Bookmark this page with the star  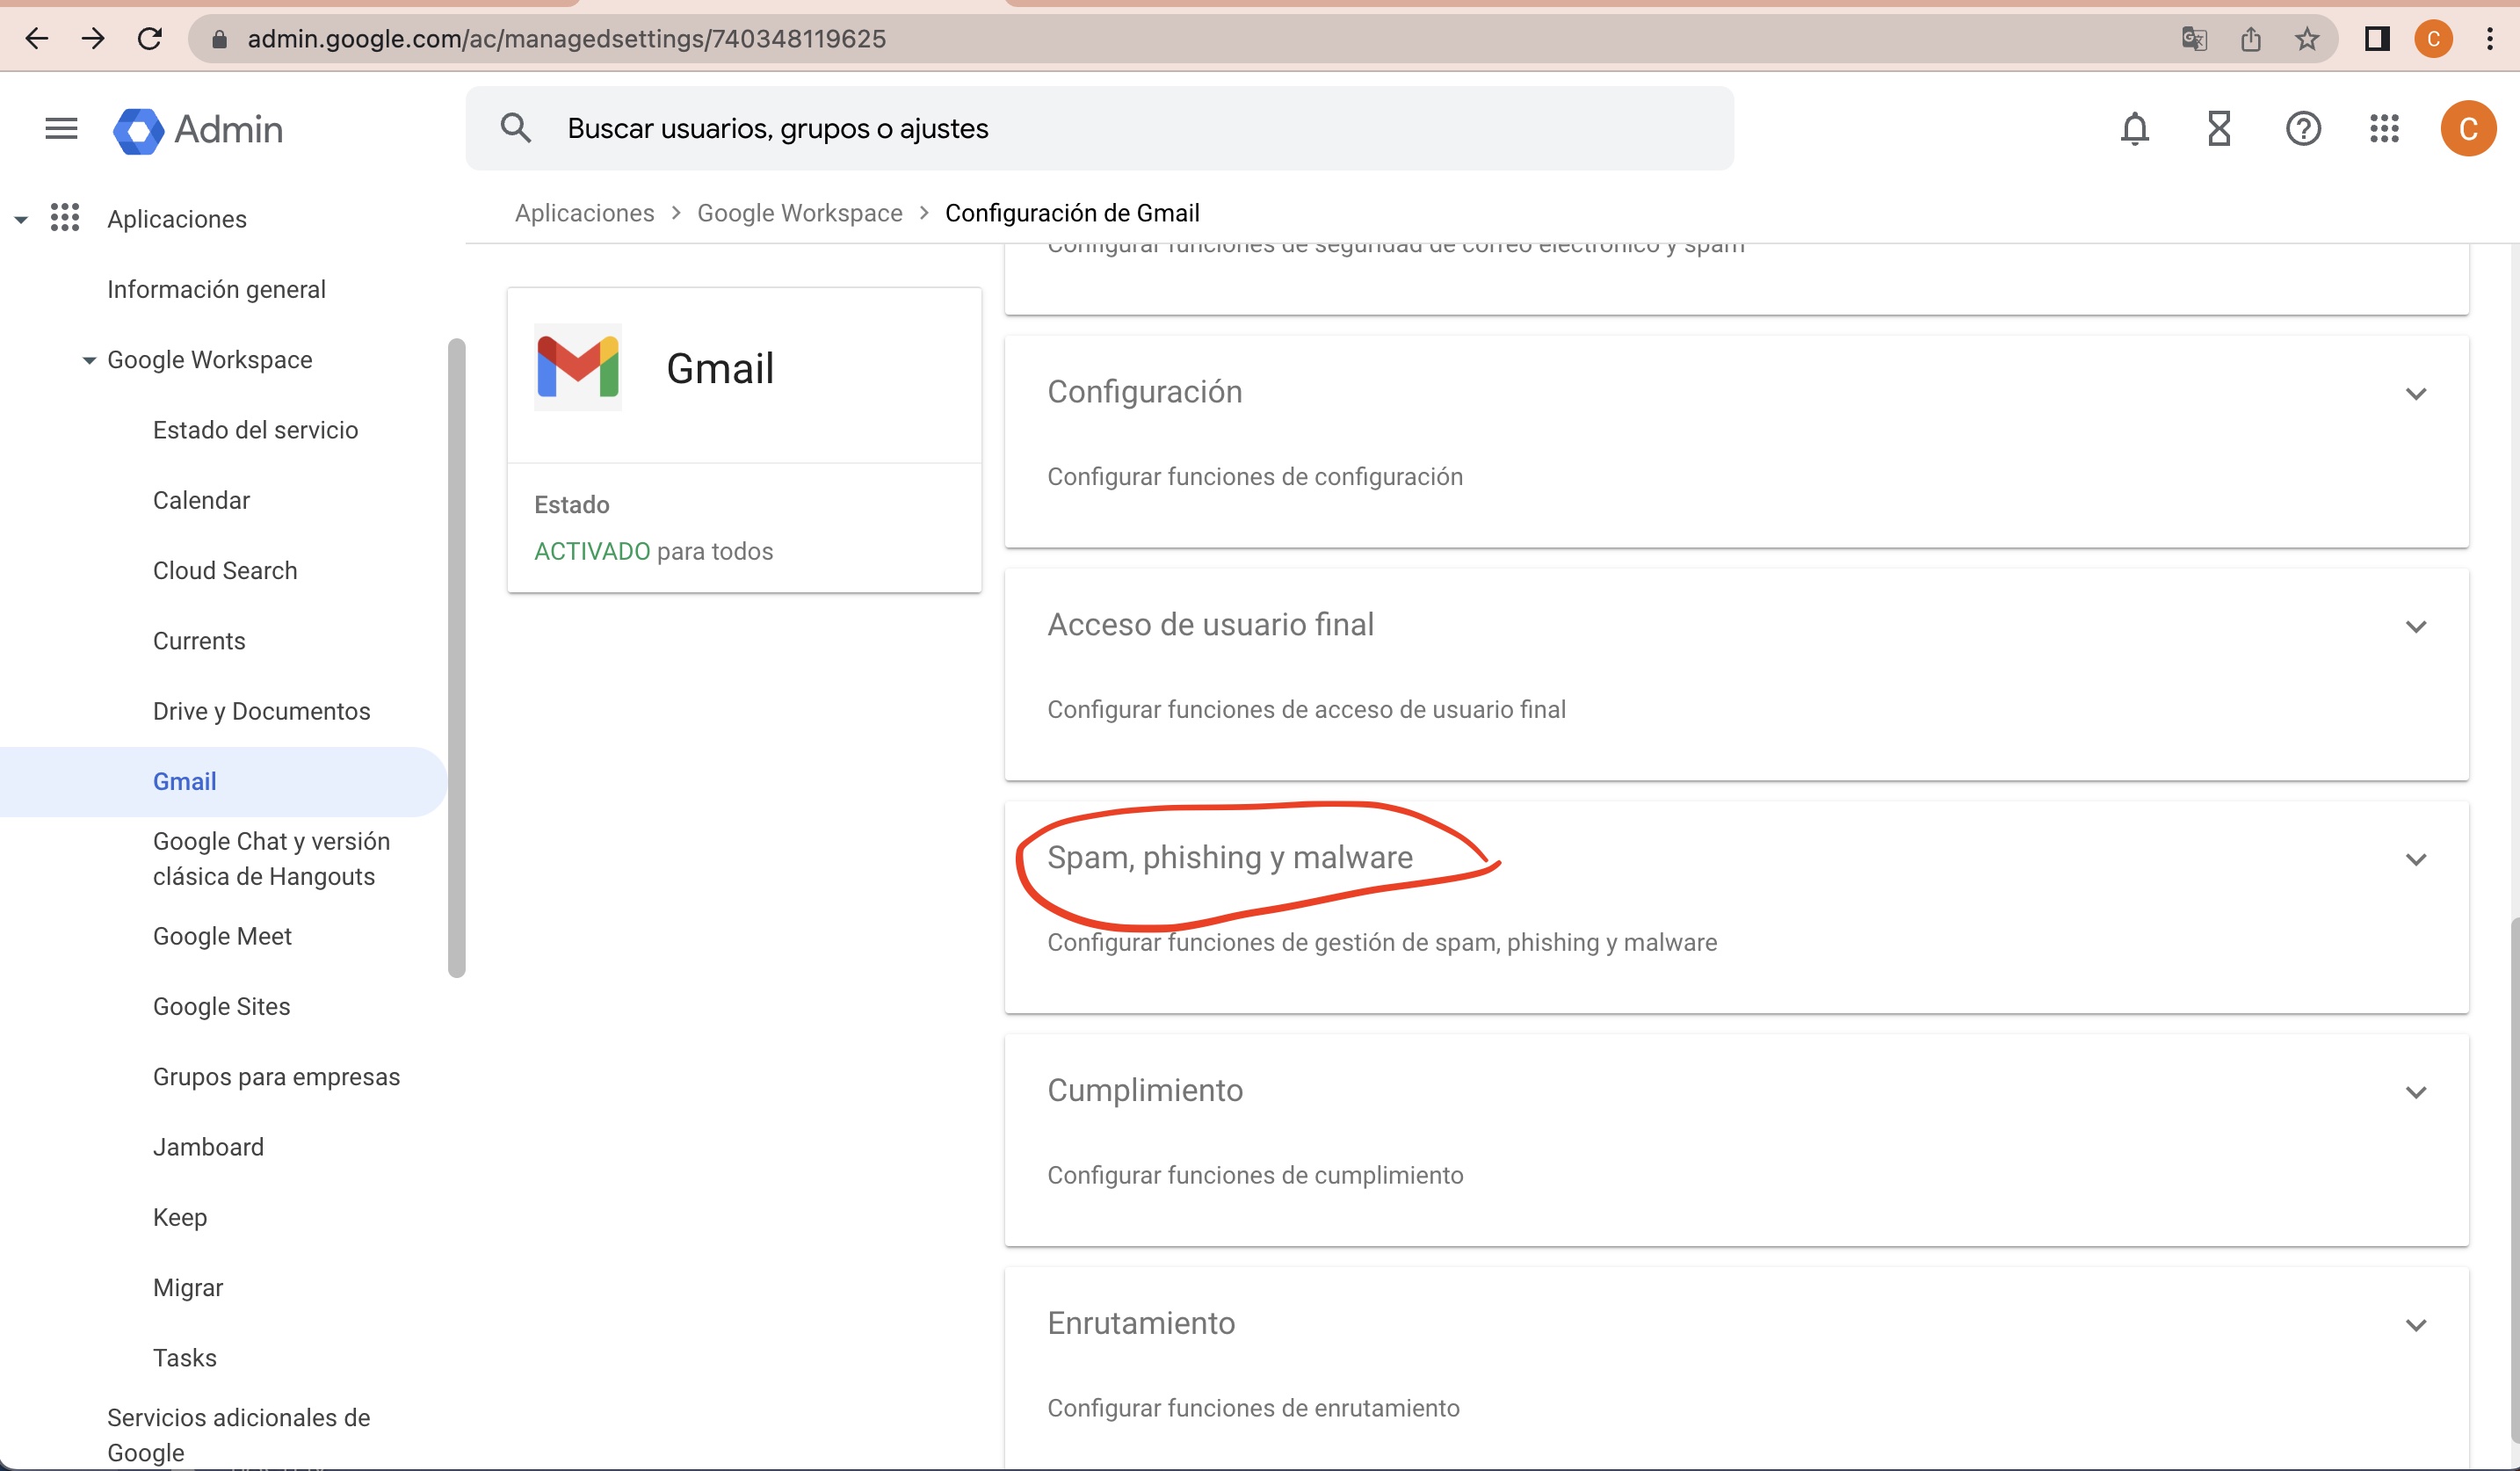[x=2307, y=39]
